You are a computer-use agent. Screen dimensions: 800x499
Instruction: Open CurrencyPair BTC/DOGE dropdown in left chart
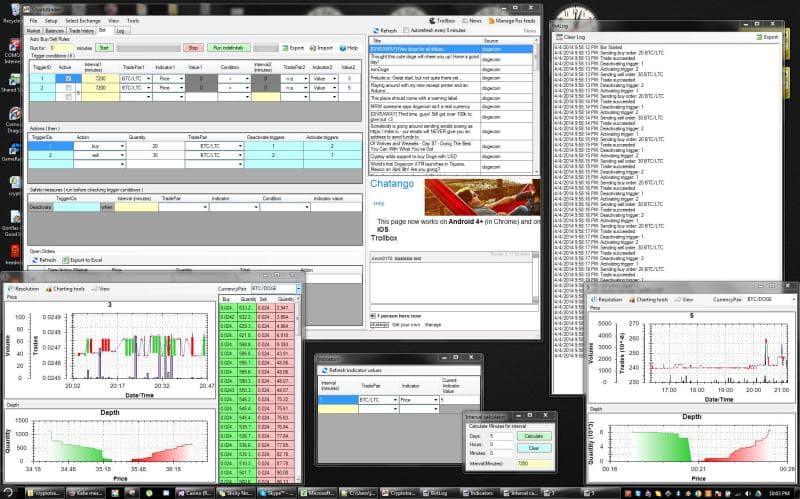[x=297, y=288]
